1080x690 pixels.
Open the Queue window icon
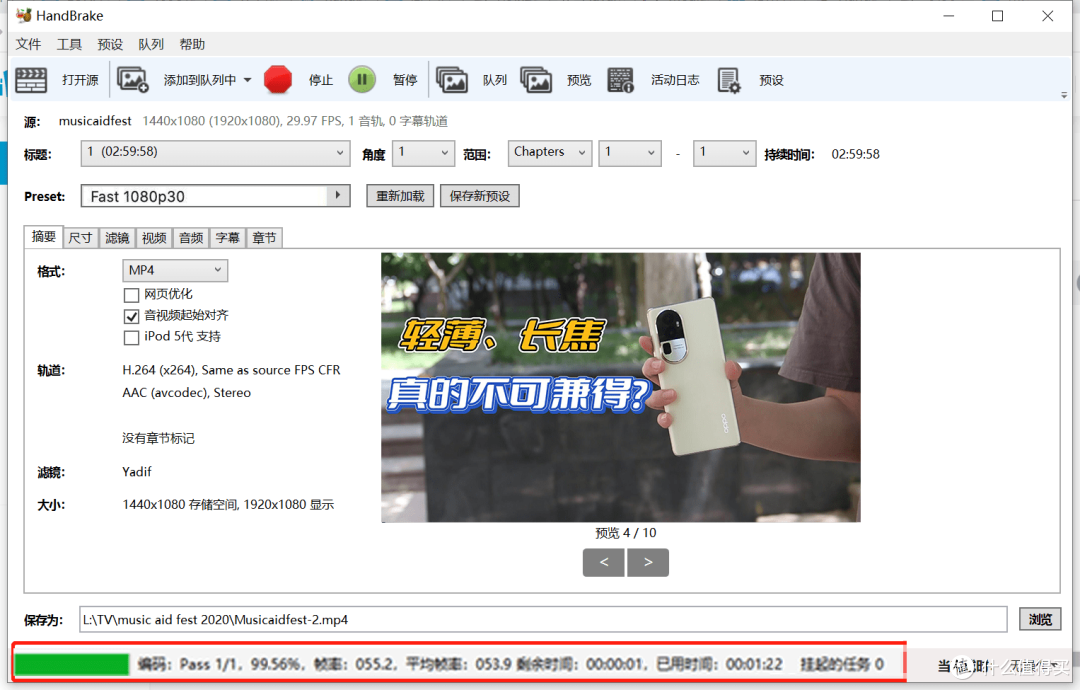[x=452, y=80]
